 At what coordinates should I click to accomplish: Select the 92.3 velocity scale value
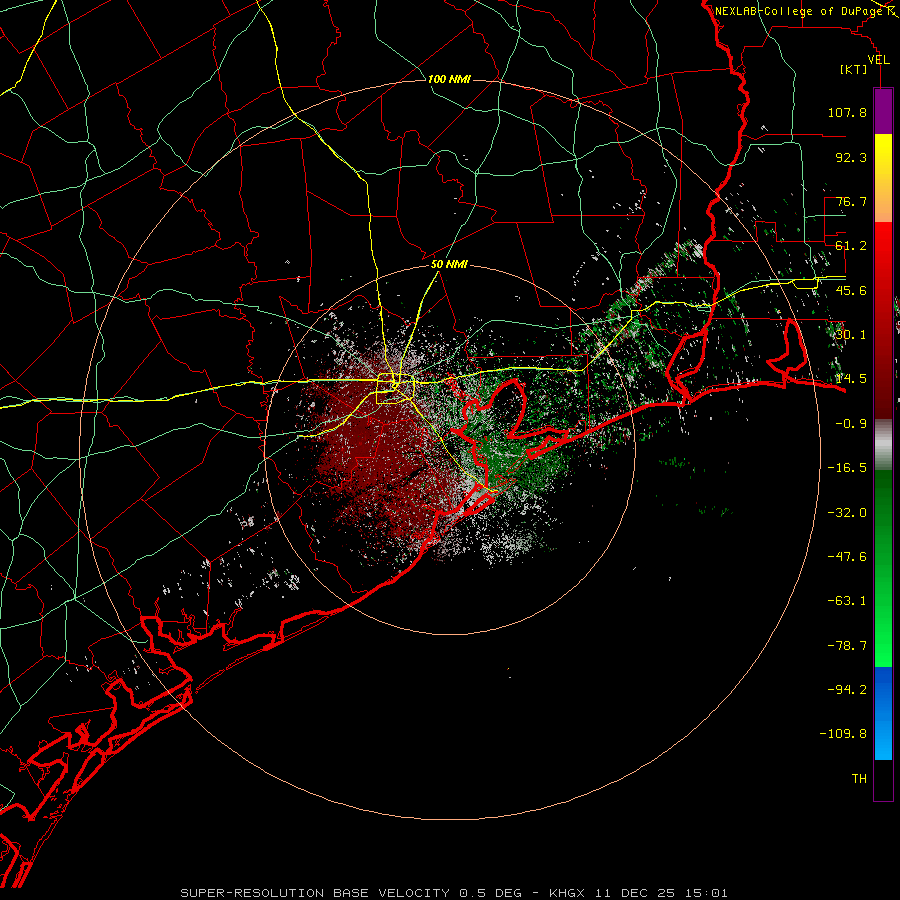point(851,157)
